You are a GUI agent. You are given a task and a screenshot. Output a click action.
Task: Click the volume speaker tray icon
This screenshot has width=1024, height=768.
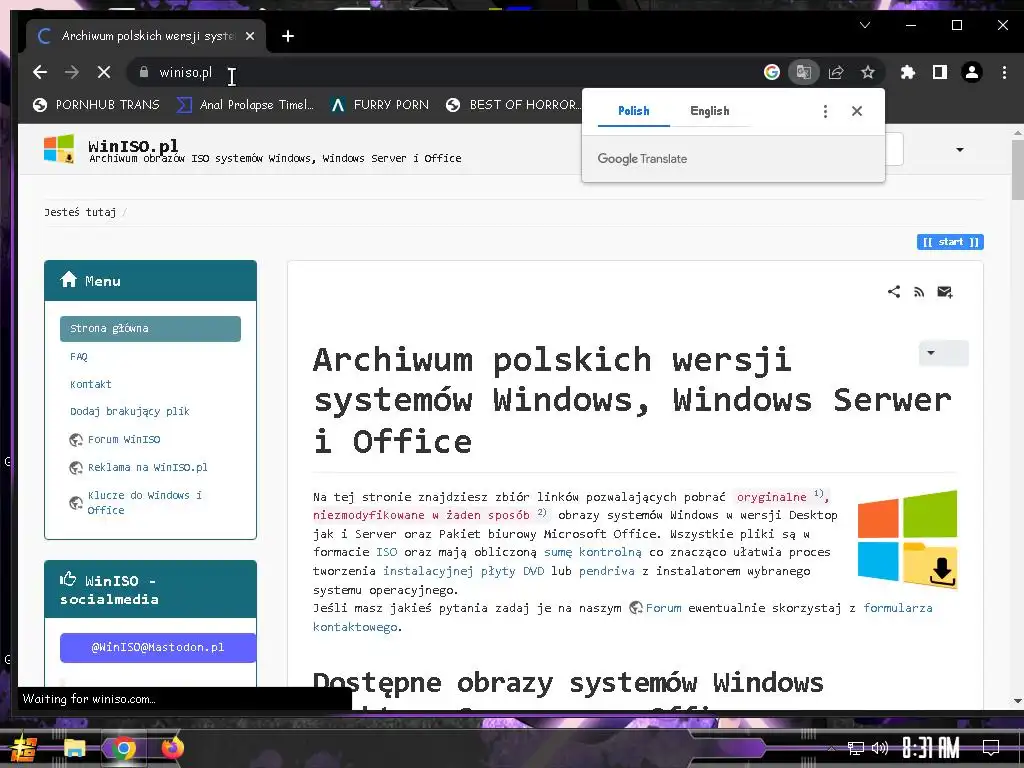(x=880, y=748)
